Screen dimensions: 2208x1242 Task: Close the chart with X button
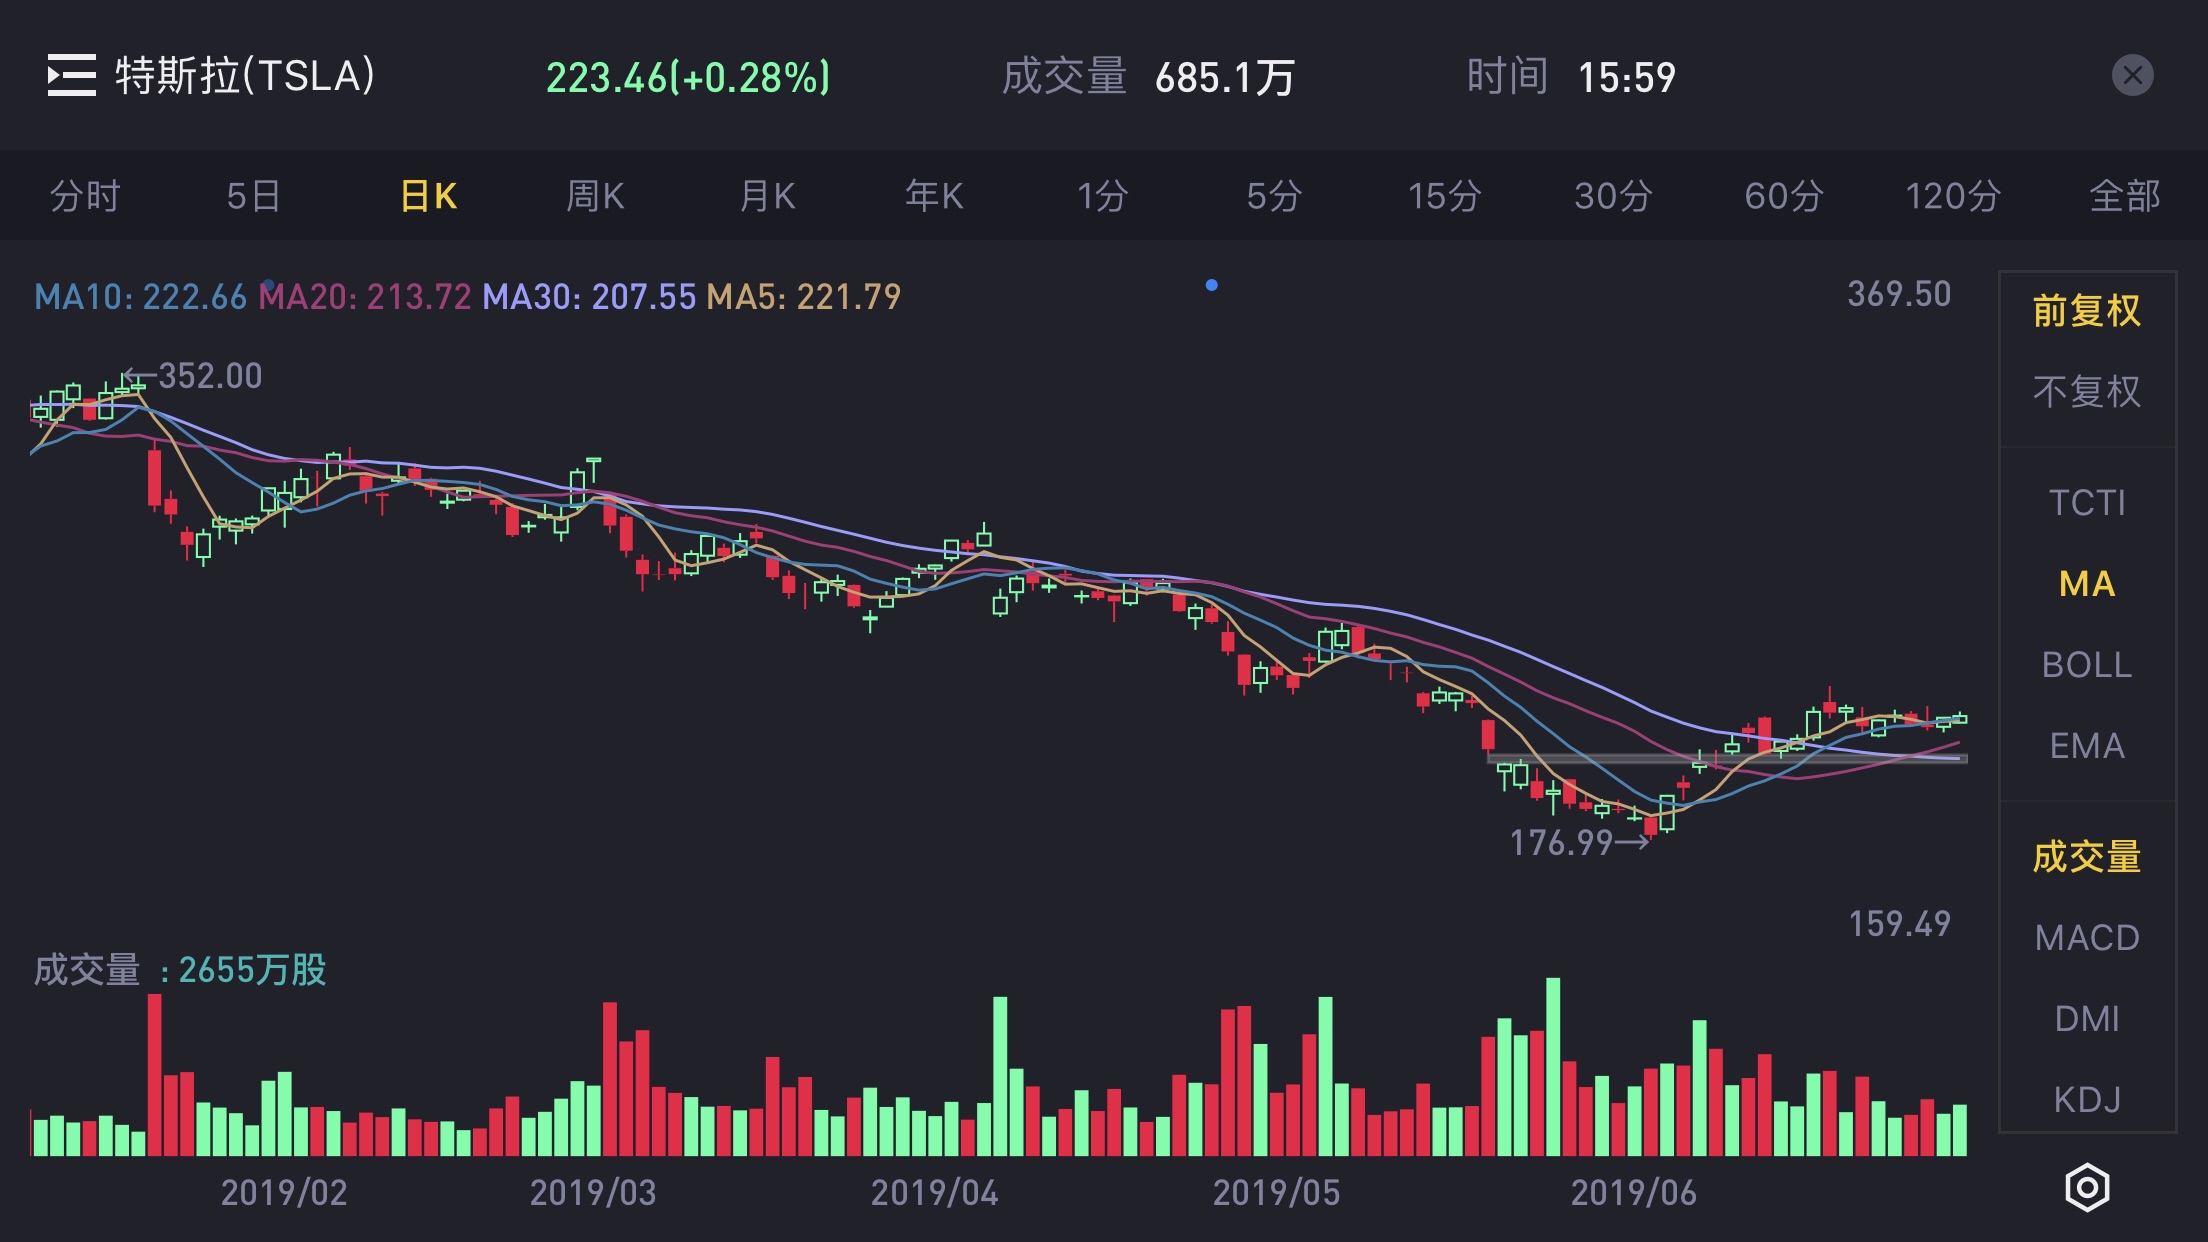tap(2132, 76)
